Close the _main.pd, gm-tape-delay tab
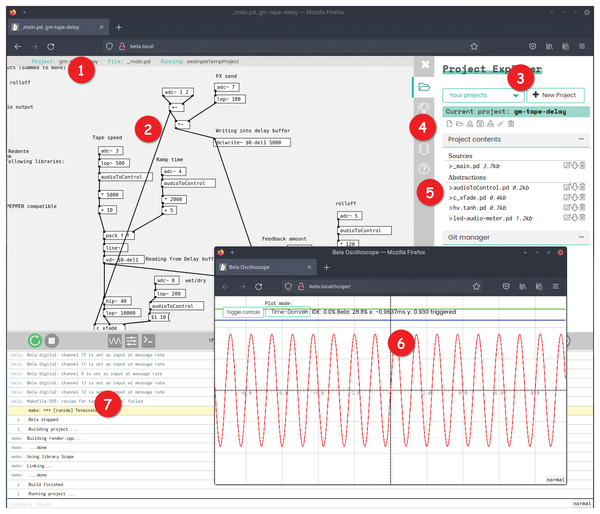600x514 pixels. coord(101,27)
